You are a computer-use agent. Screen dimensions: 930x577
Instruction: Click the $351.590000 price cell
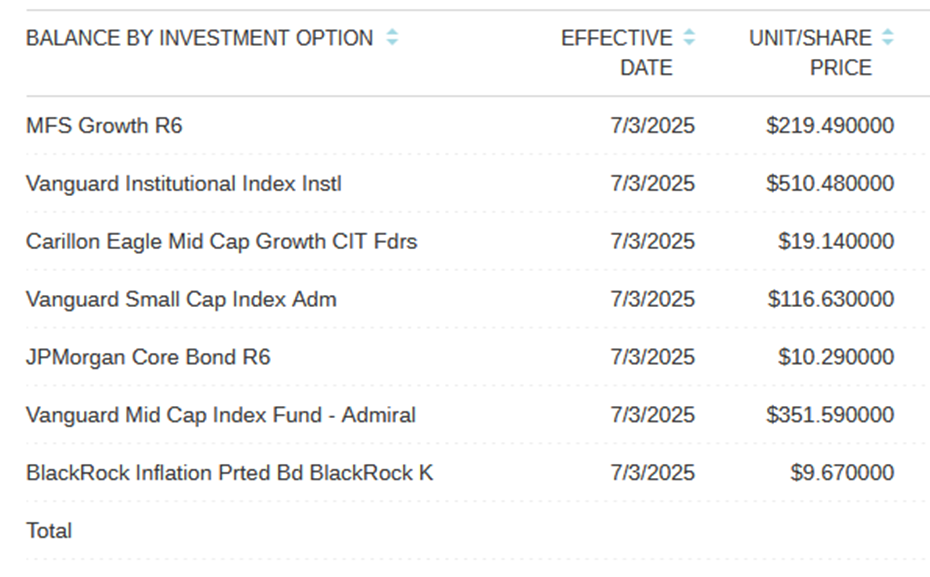(830, 415)
